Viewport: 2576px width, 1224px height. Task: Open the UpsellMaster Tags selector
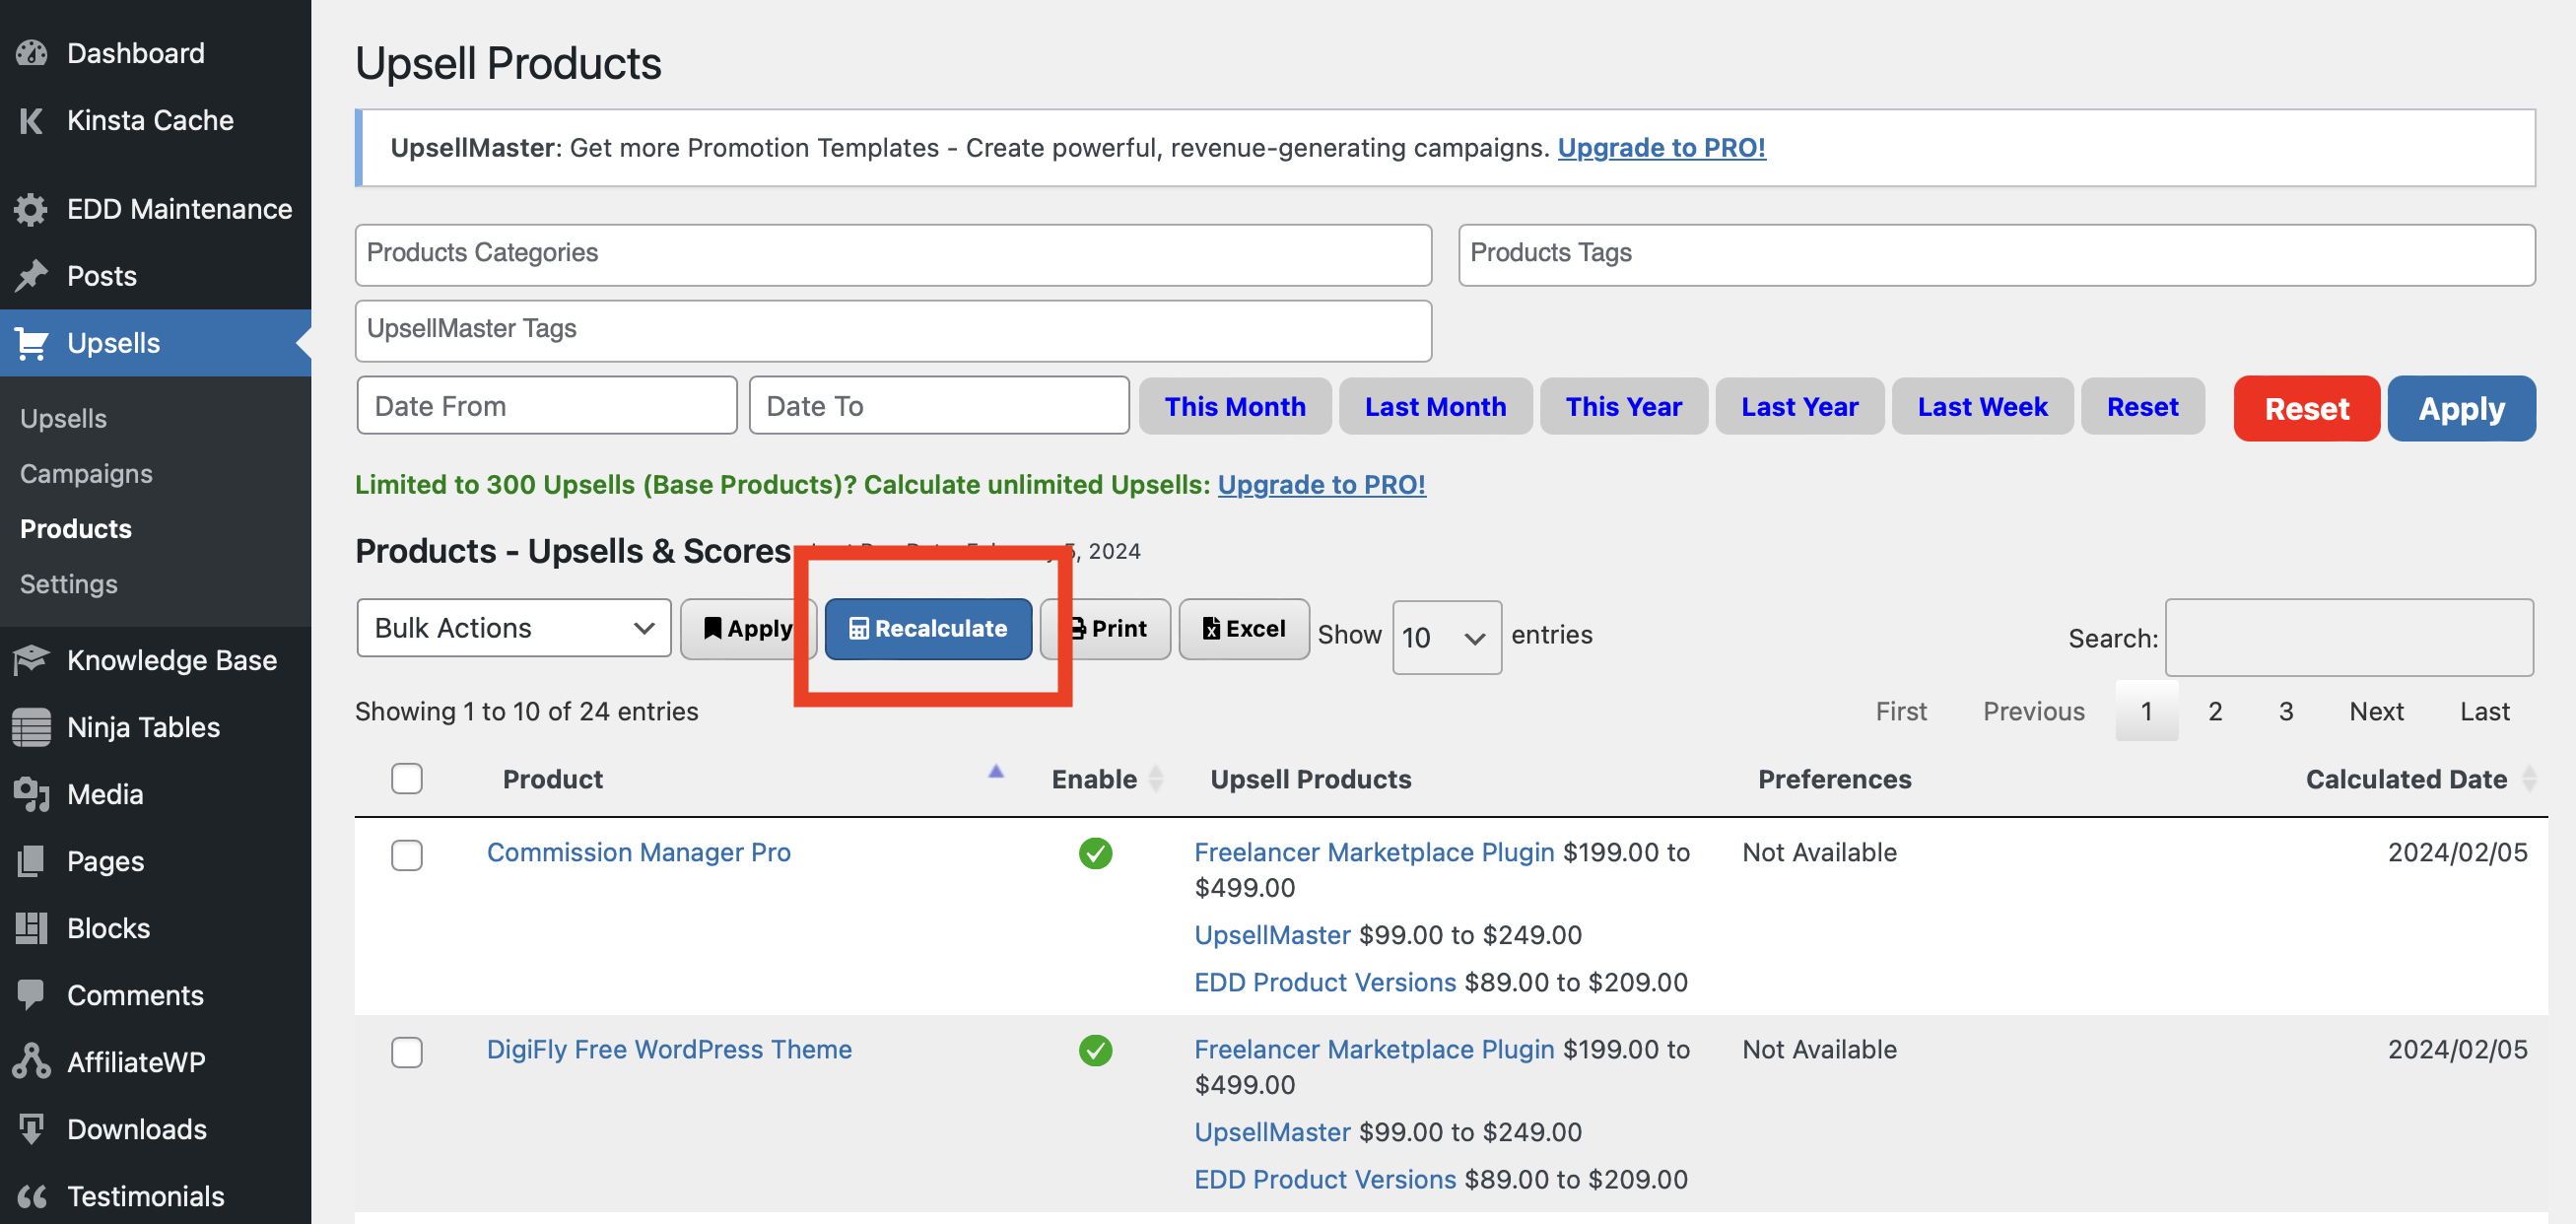(x=893, y=330)
